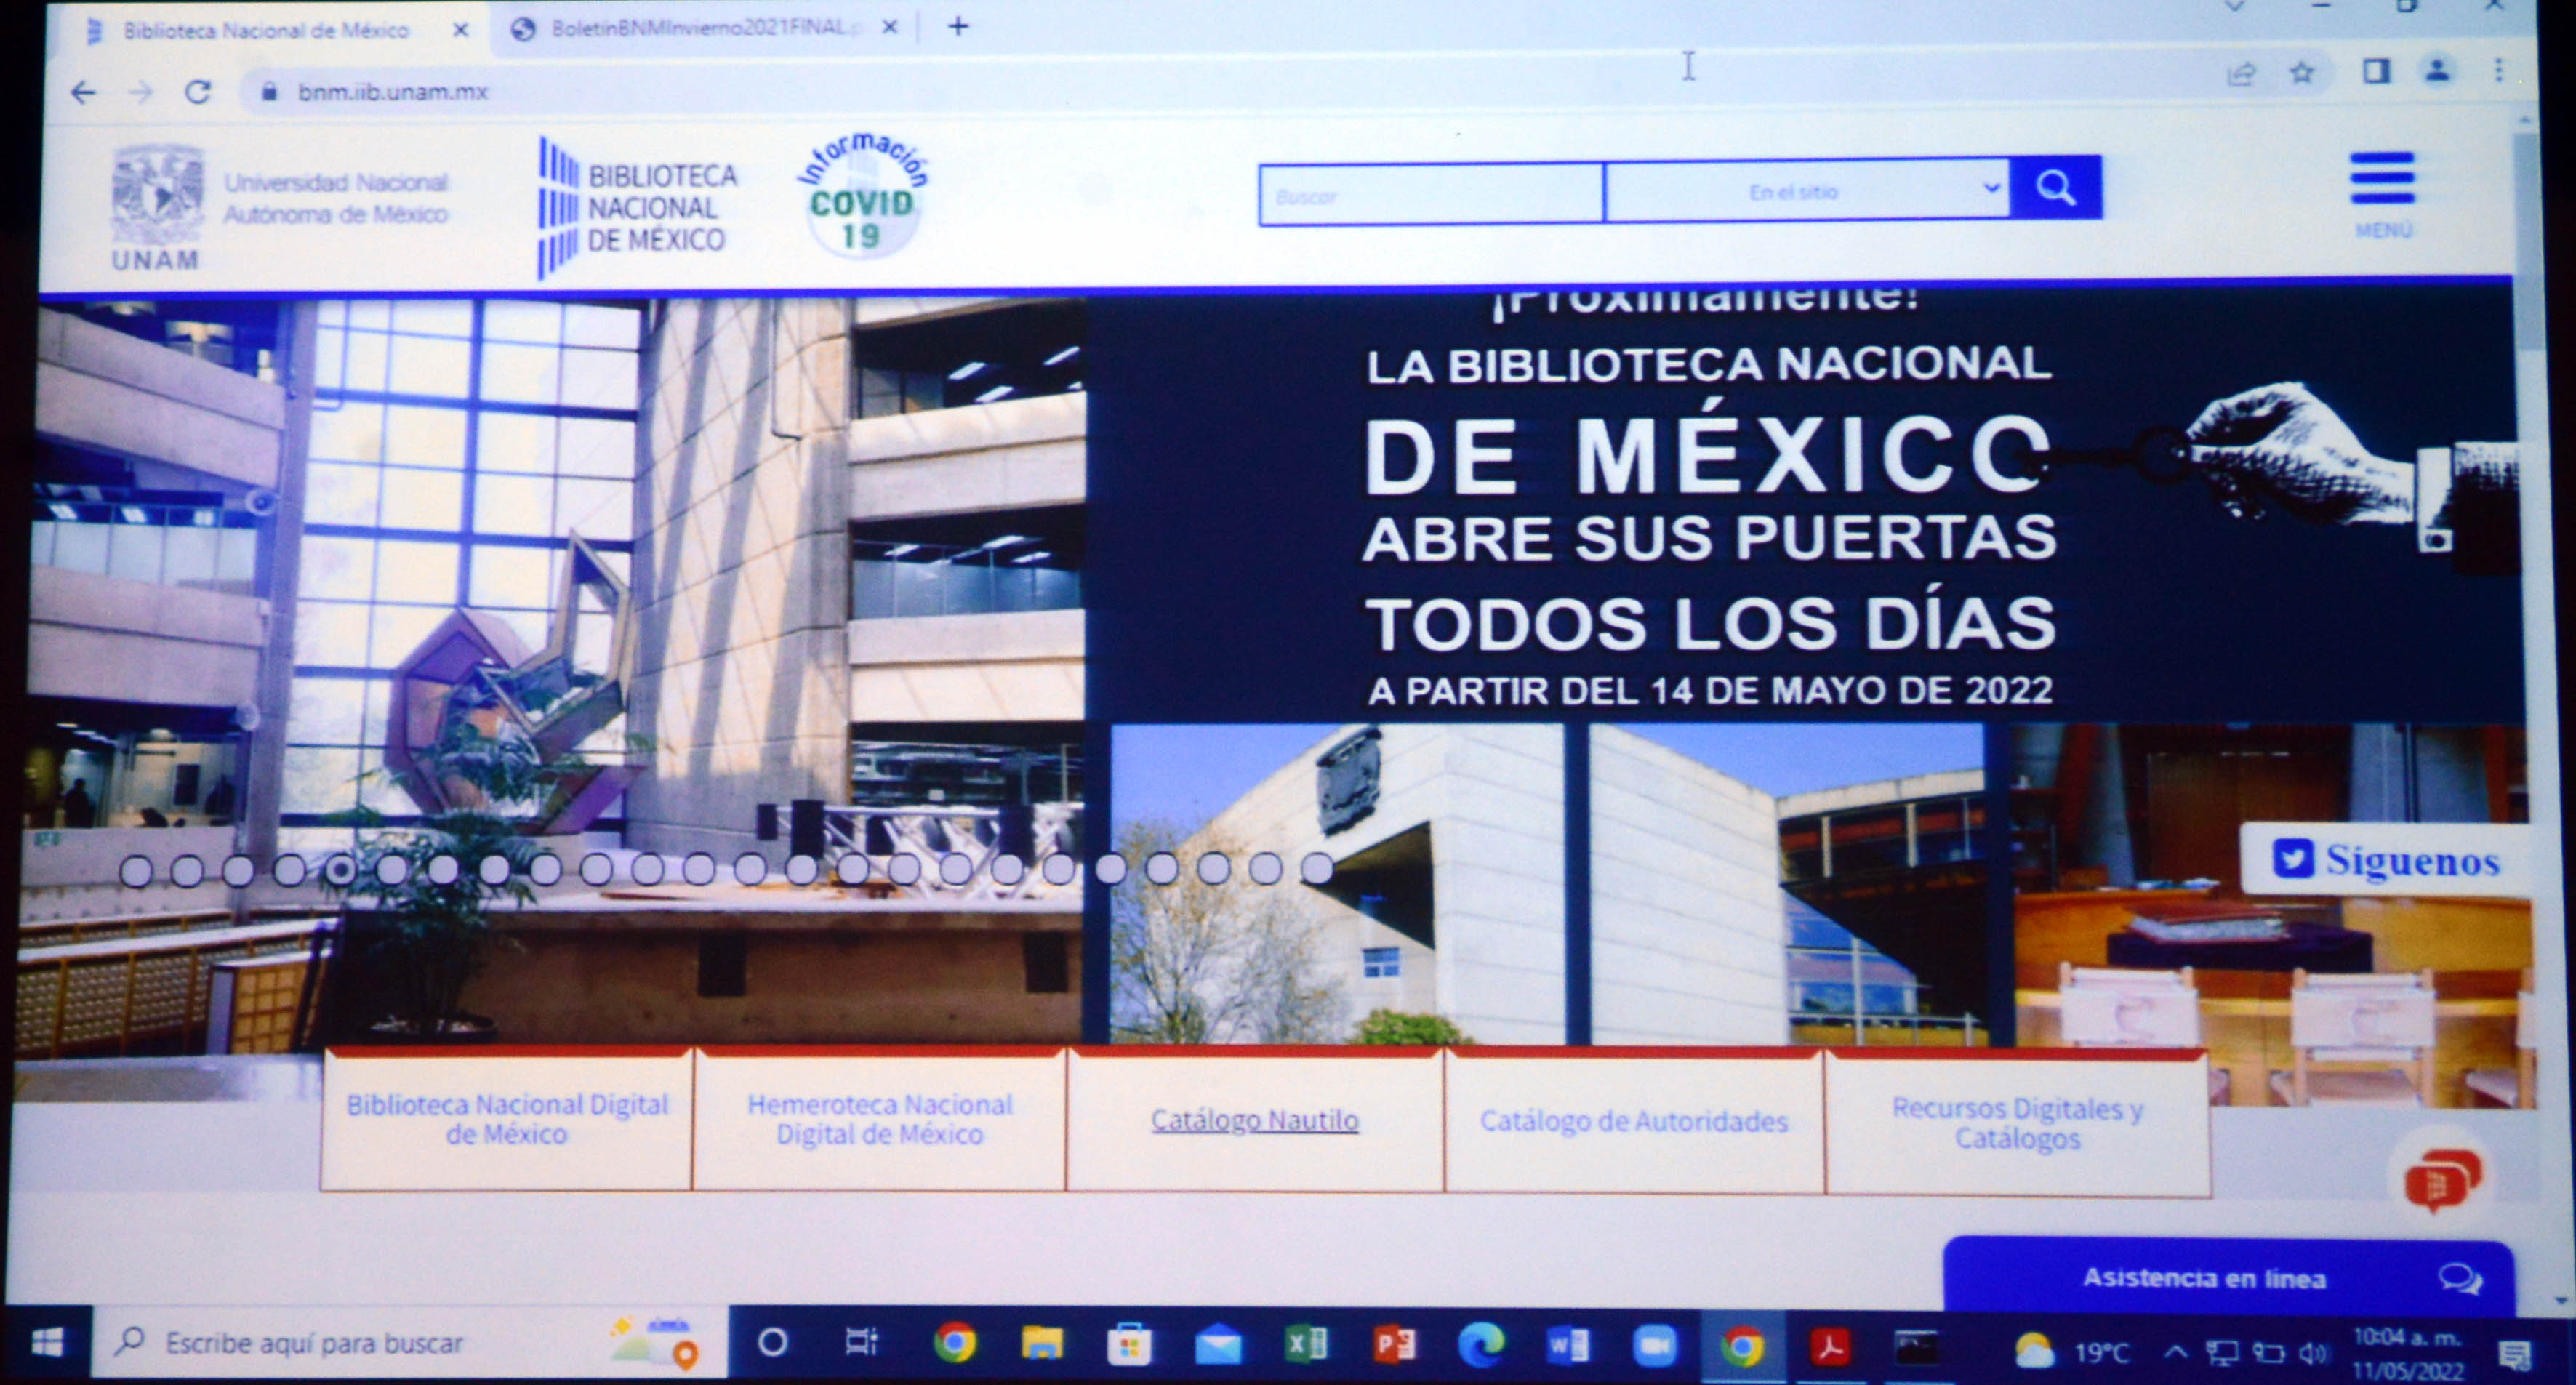Open Chrome three-dot menu
The height and width of the screenshot is (1385, 2576).
tap(2499, 69)
